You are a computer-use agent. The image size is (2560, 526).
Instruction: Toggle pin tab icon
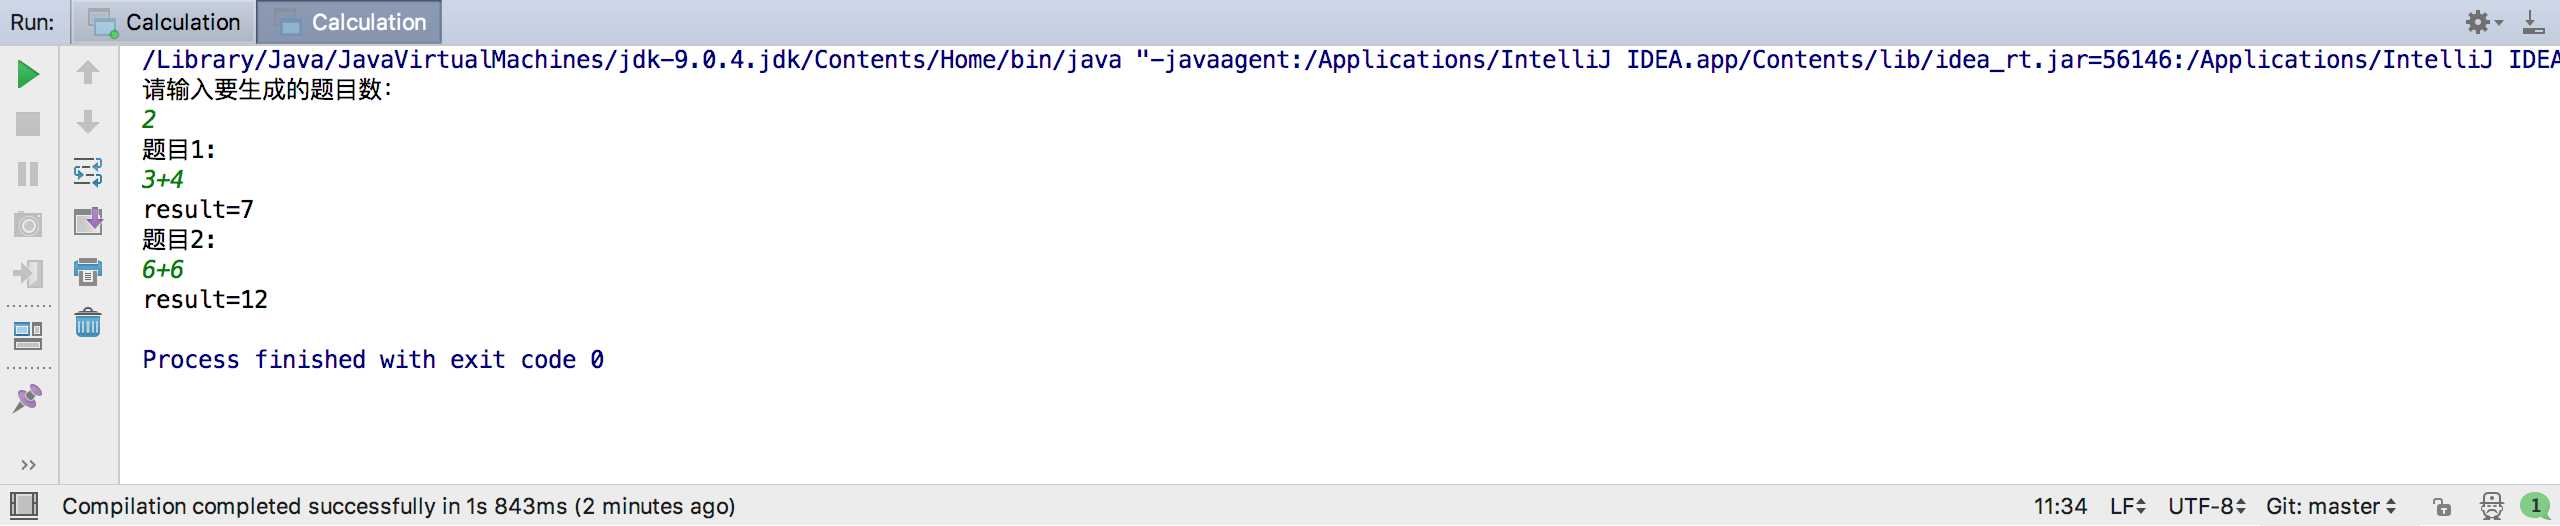[x=28, y=398]
